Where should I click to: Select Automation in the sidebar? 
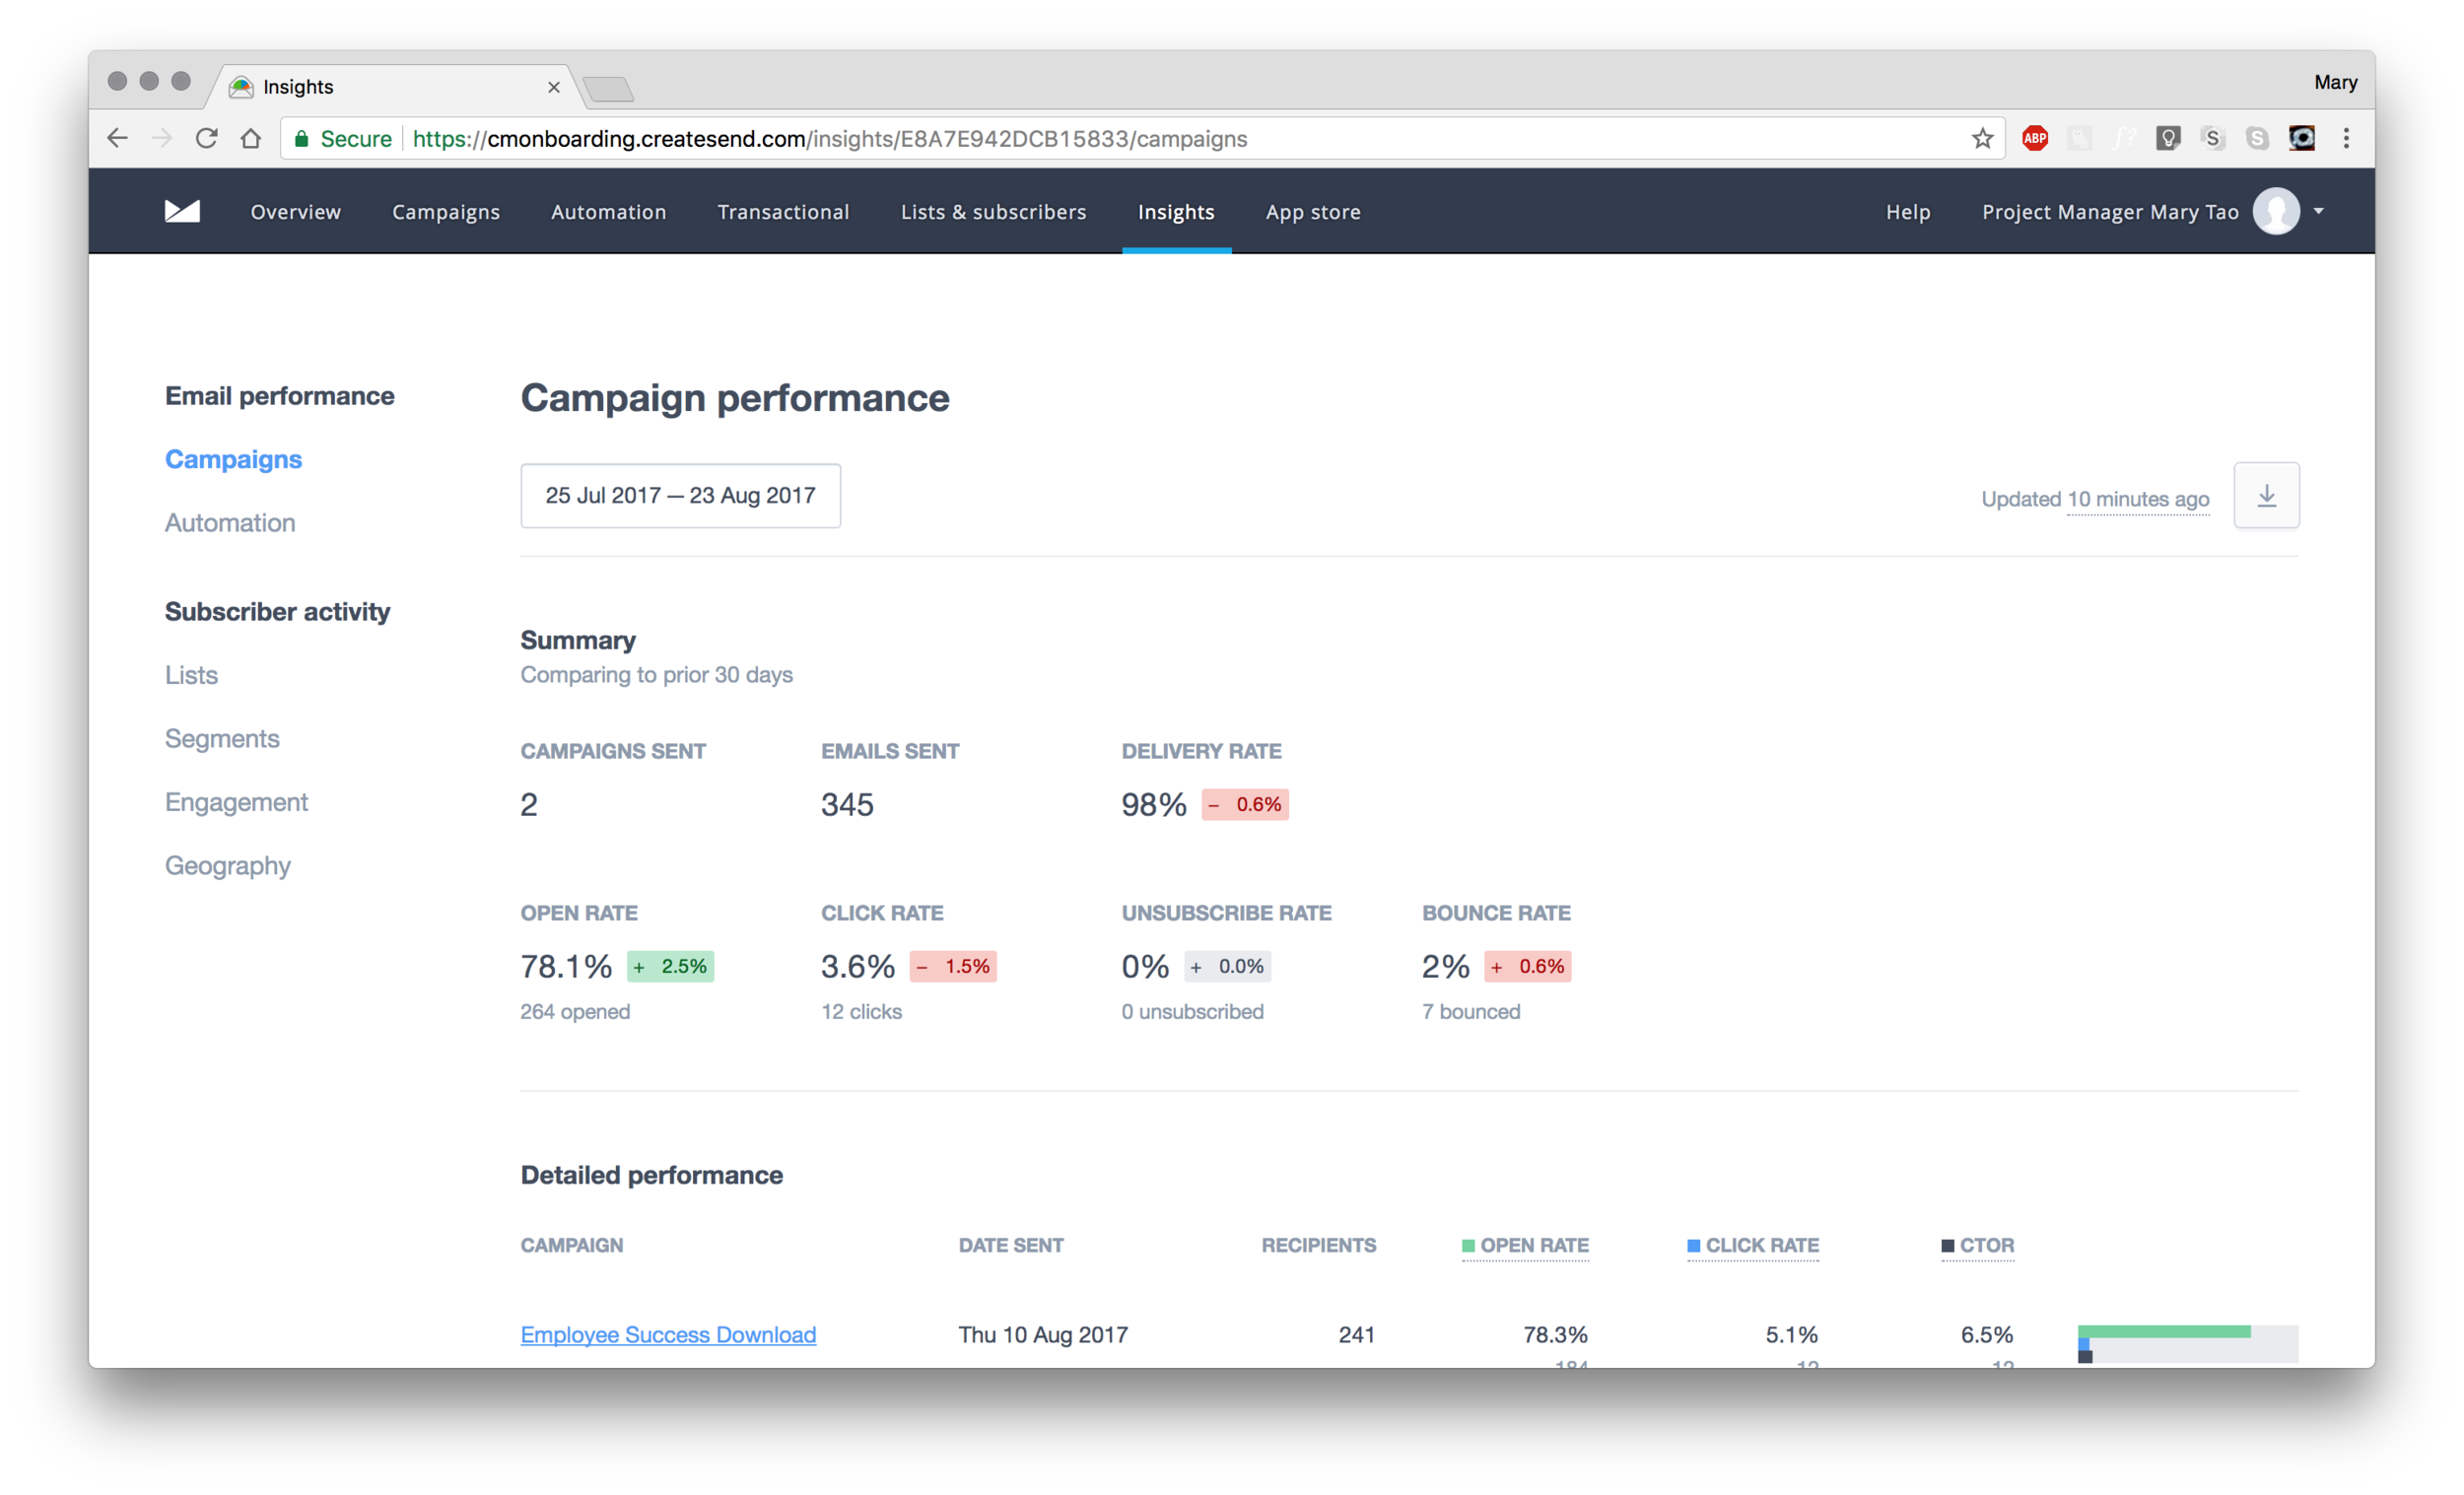[230, 522]
